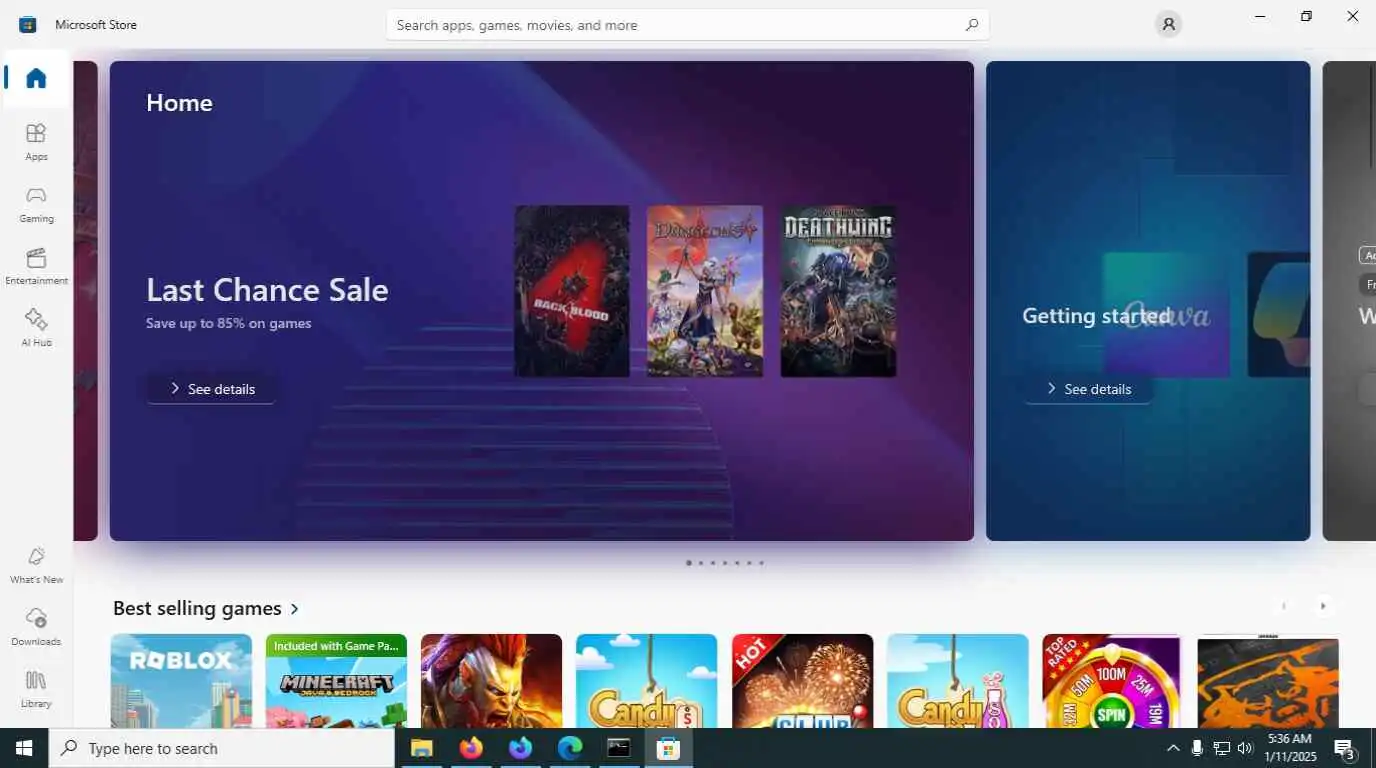
Task: Open the Roblox game tile
Action: pyautogui.click(x=181, y=681)
